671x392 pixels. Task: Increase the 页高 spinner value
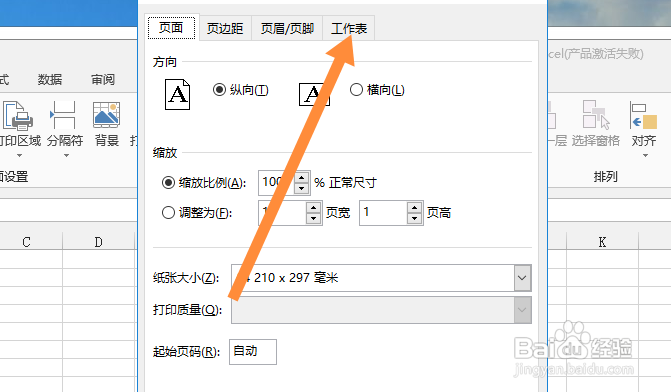tap(414, 208)
